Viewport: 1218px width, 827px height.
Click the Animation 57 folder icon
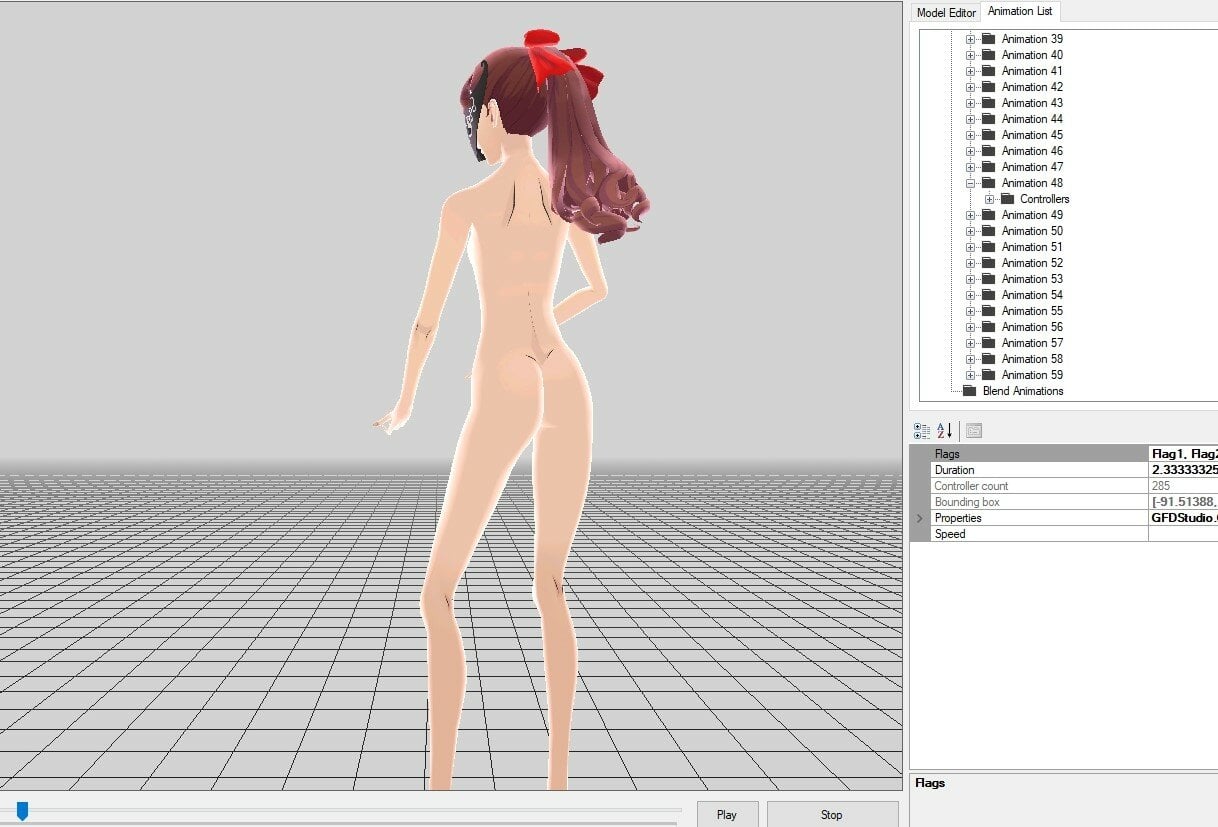click(x=988, y=343)
